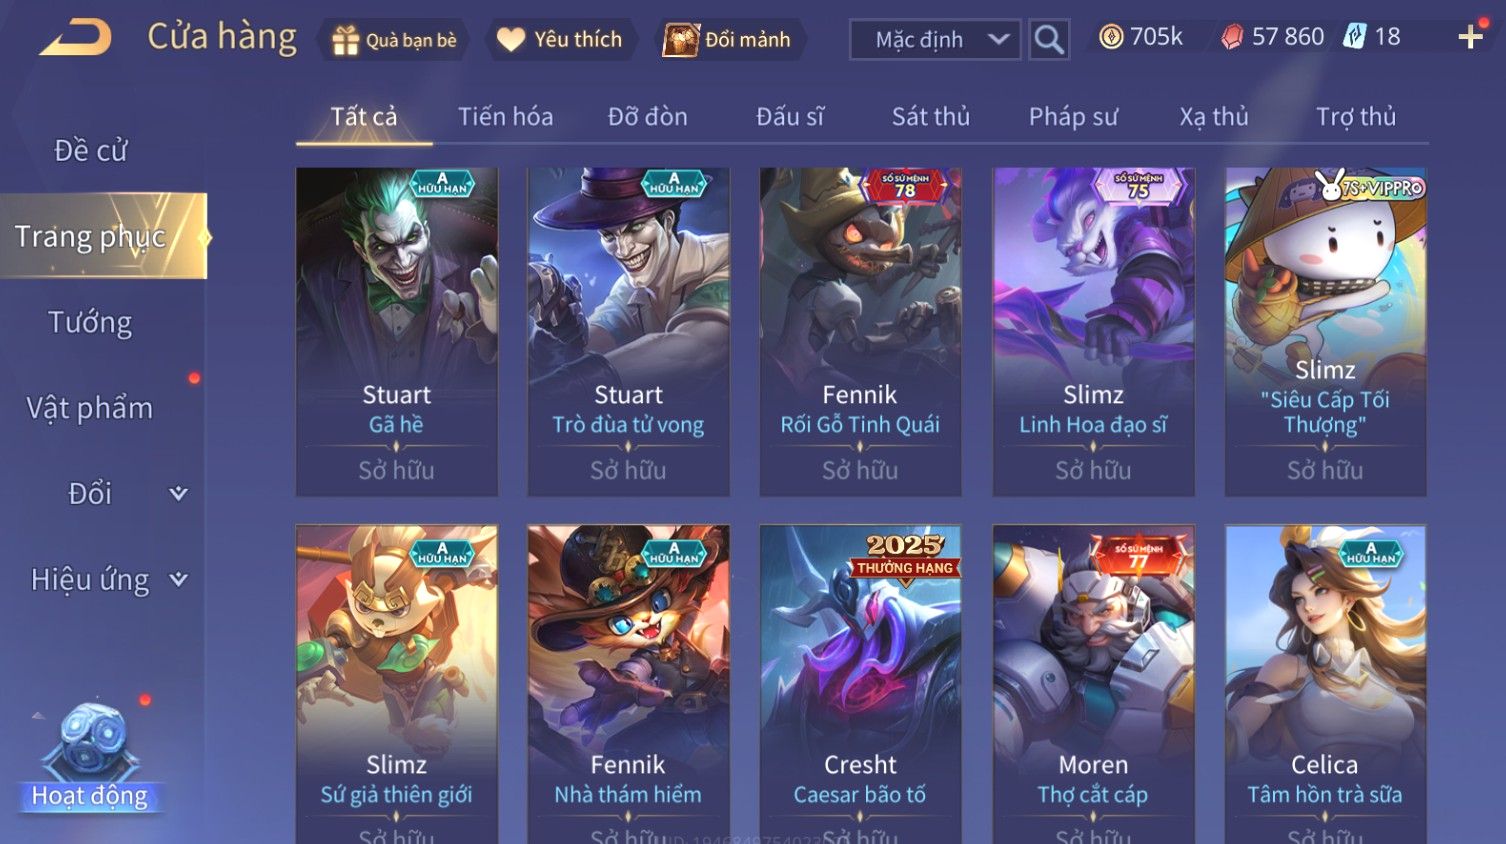
Task: Click the red gem balance icon
Action: pos(1232,37)
